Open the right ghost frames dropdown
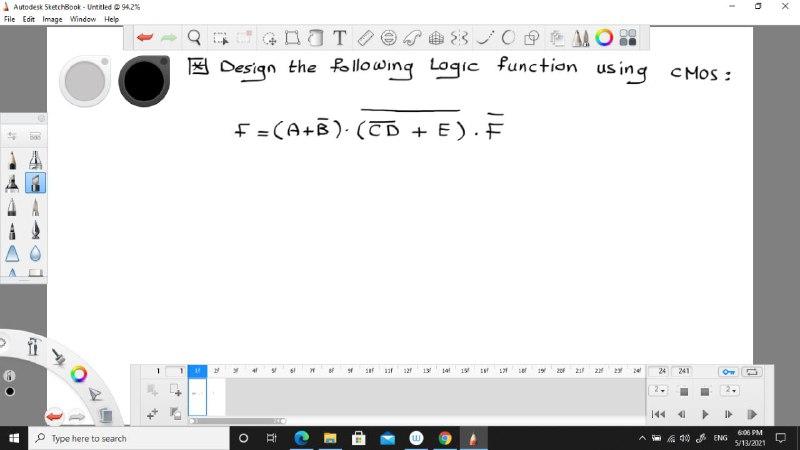800x450 pixels. (x=729, y=391)
